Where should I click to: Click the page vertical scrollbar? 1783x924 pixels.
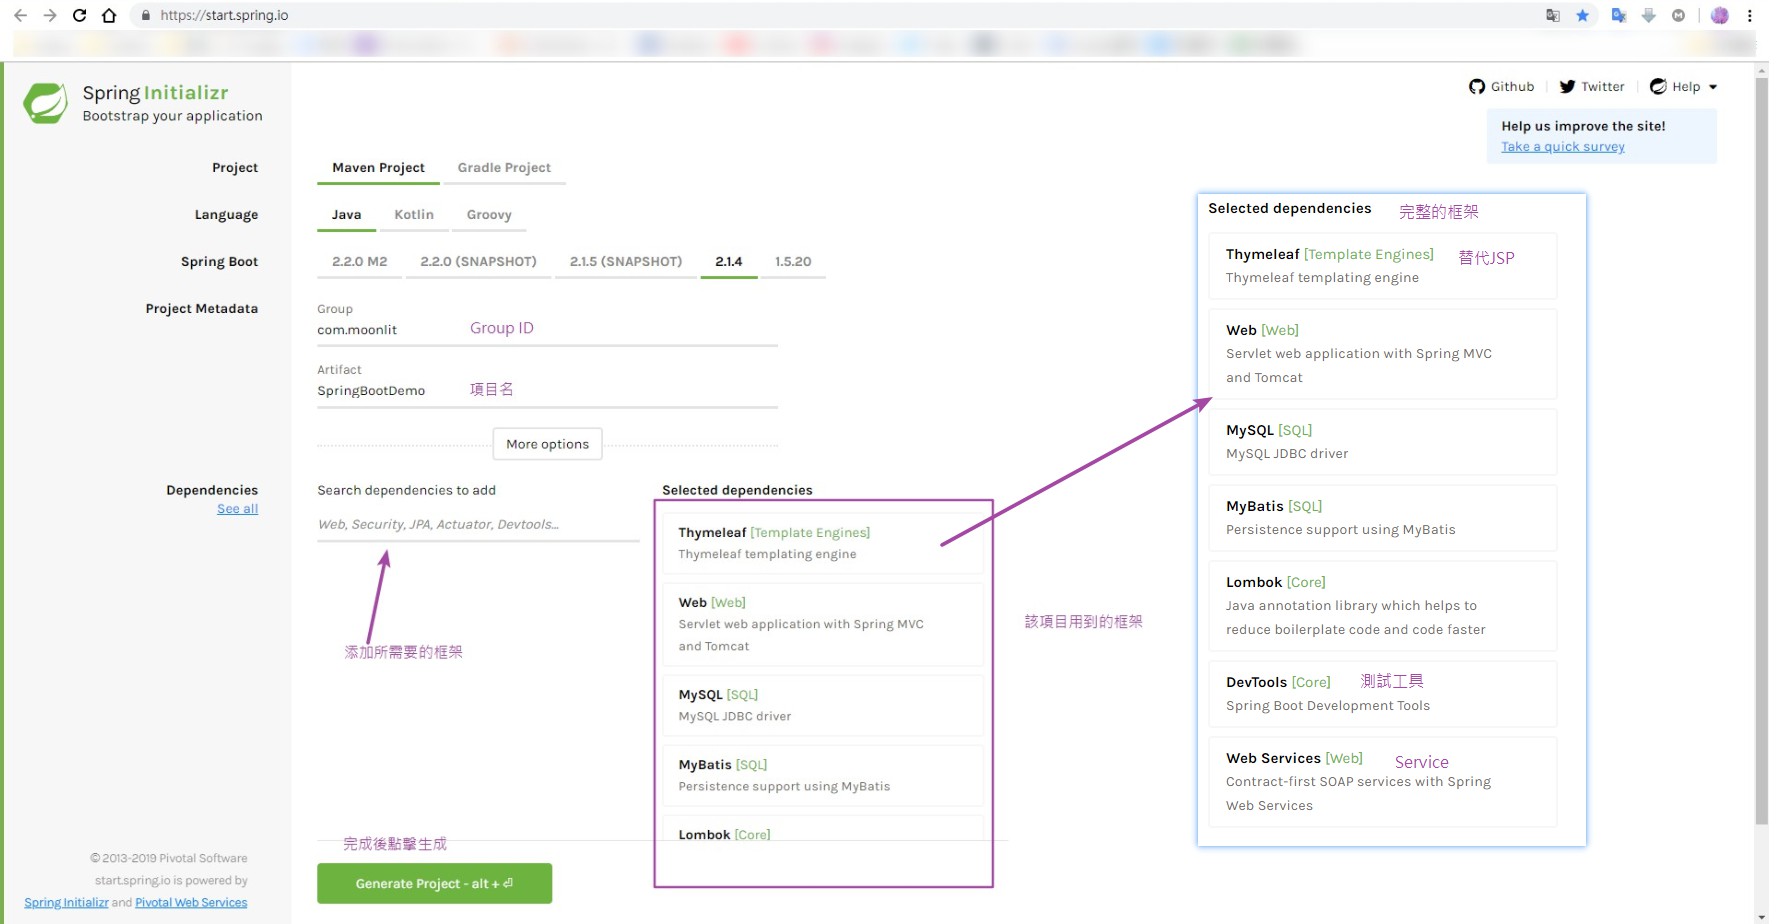click(1762, 450)
